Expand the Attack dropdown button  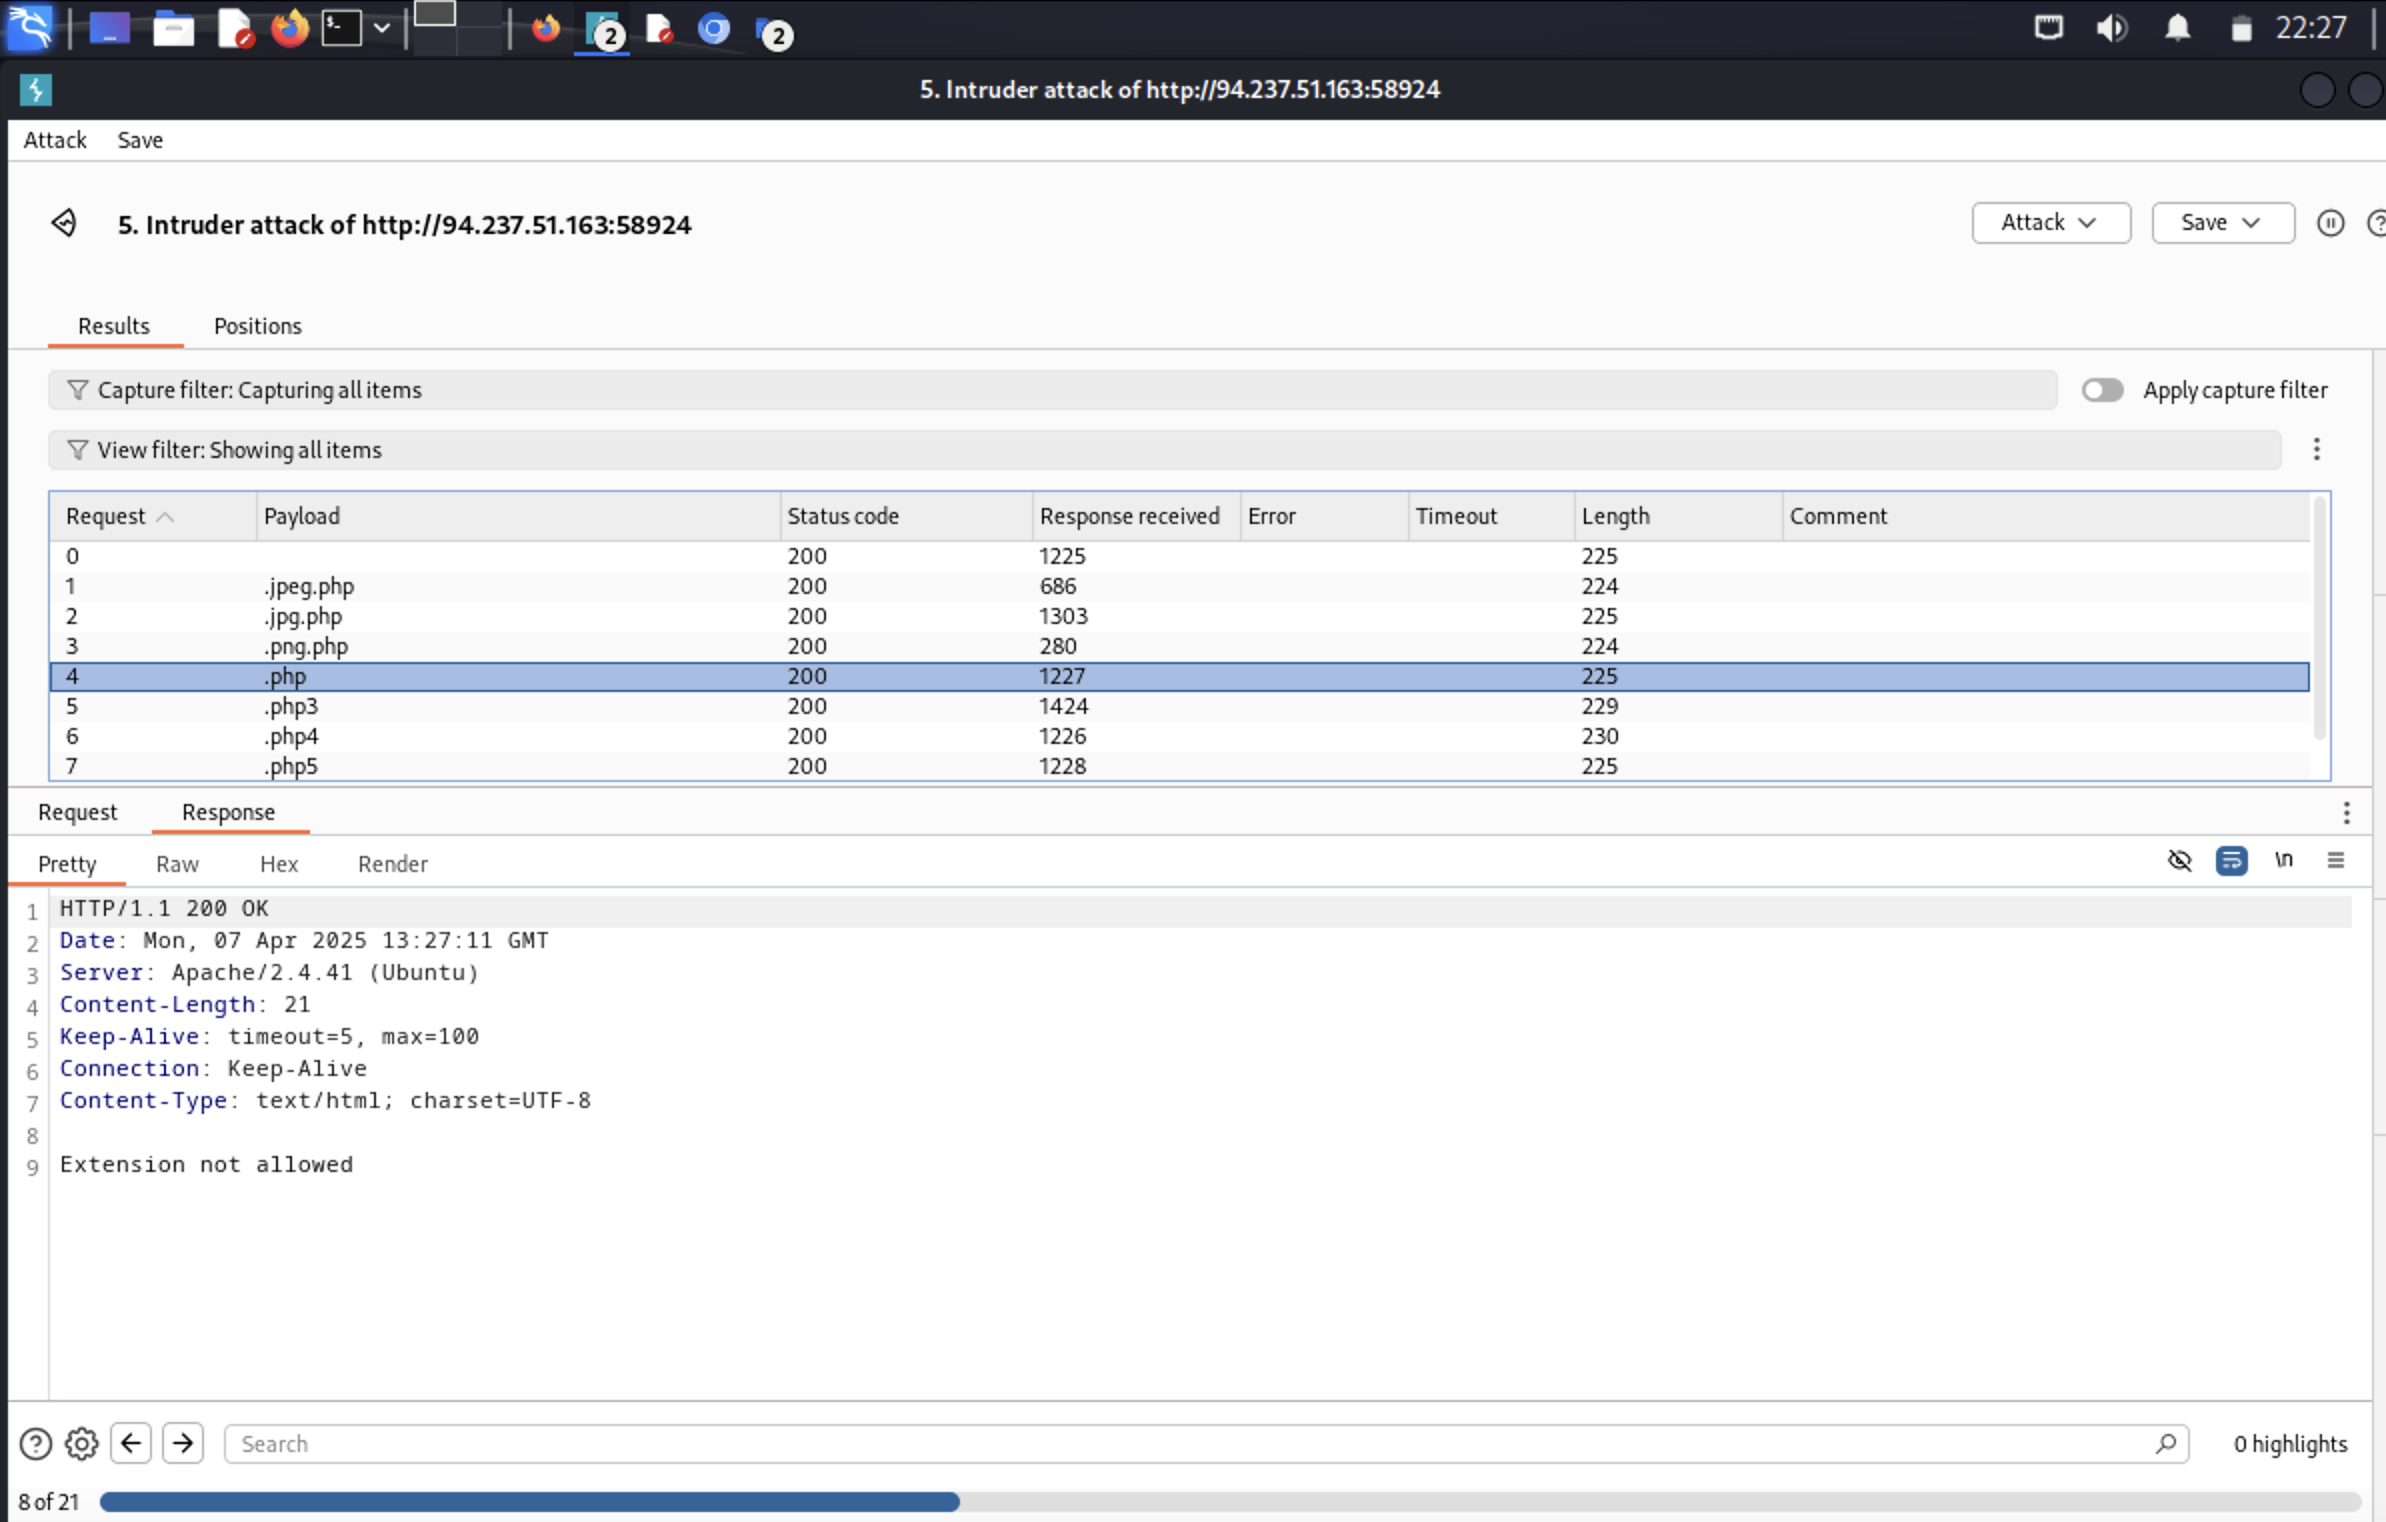[2051, 222]
